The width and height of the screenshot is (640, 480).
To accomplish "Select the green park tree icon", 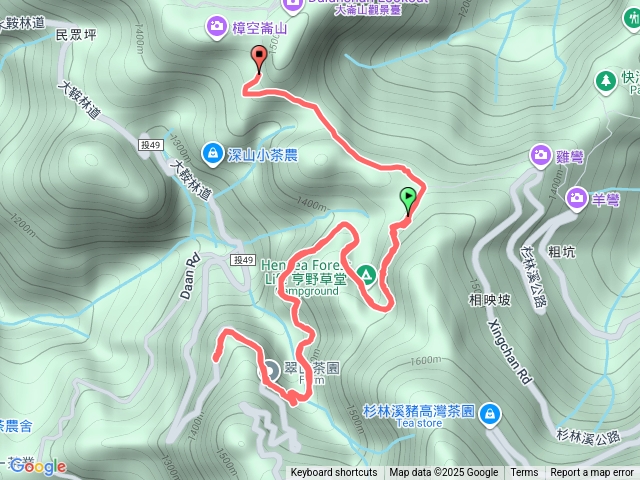I will click(x=606, y=81).
